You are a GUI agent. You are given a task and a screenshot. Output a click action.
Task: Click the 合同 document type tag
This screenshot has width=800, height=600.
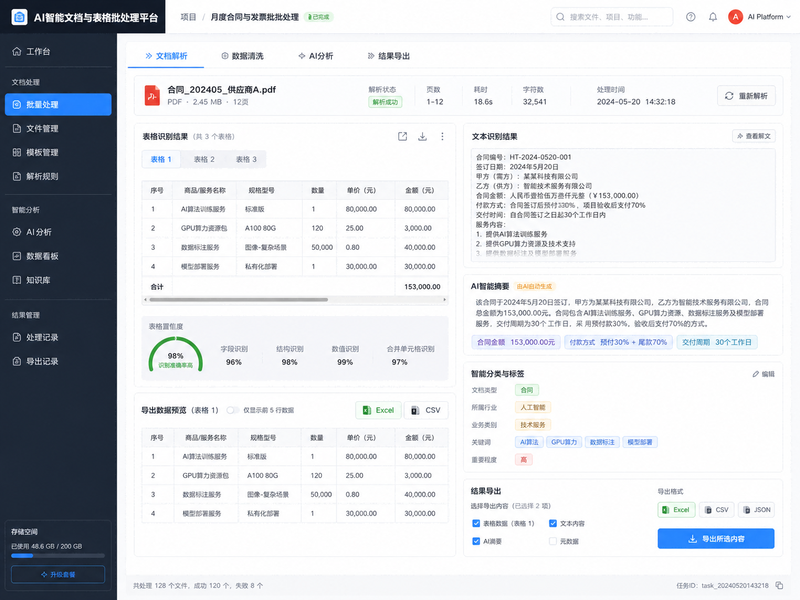pyautogui.click(x=527, y=390)
